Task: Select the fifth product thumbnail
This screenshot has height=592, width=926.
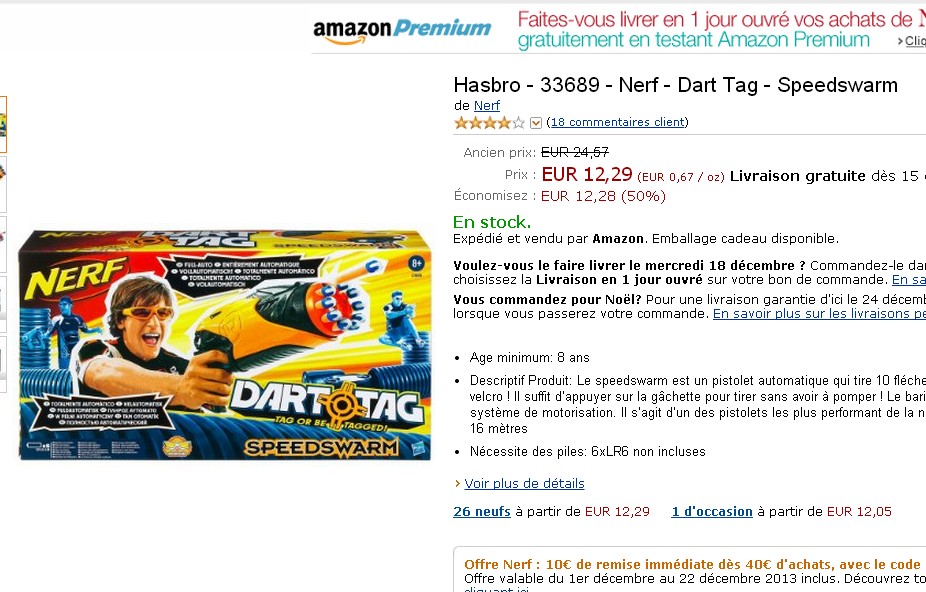Action: 3,363
